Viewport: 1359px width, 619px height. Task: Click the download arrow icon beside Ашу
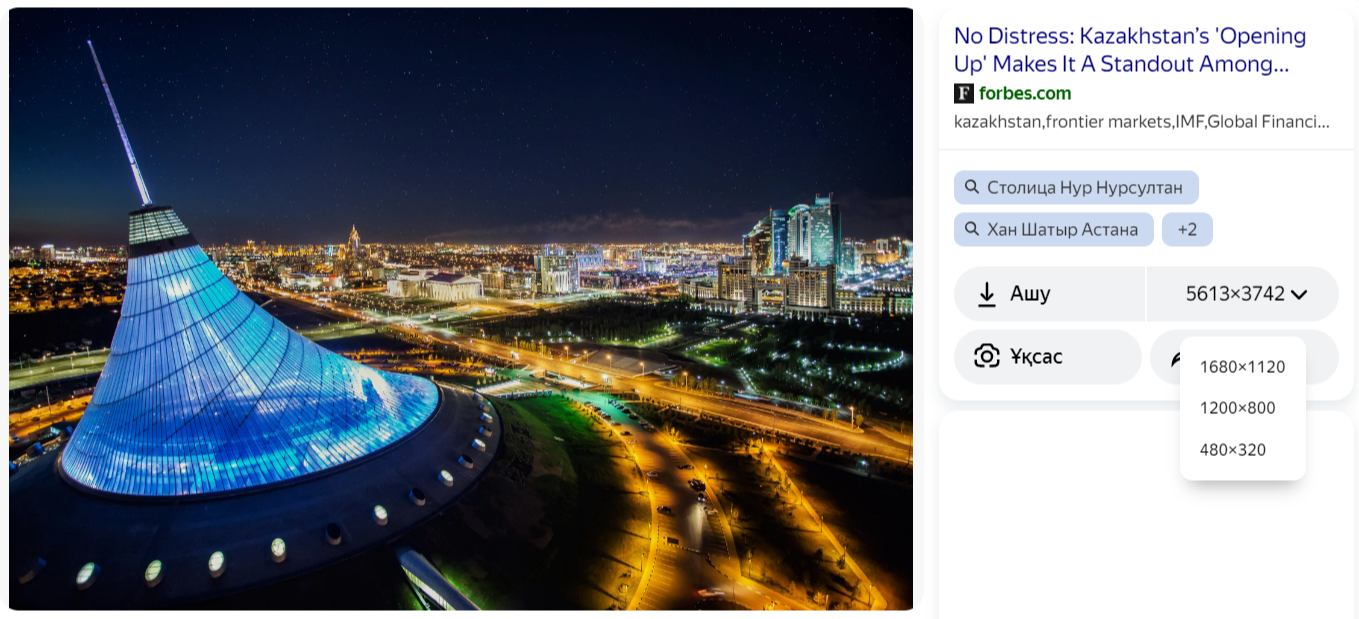click(987, 294)
